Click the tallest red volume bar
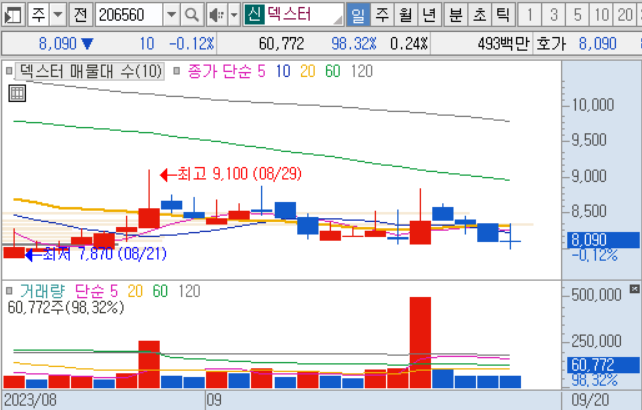 tap(420, 342)
